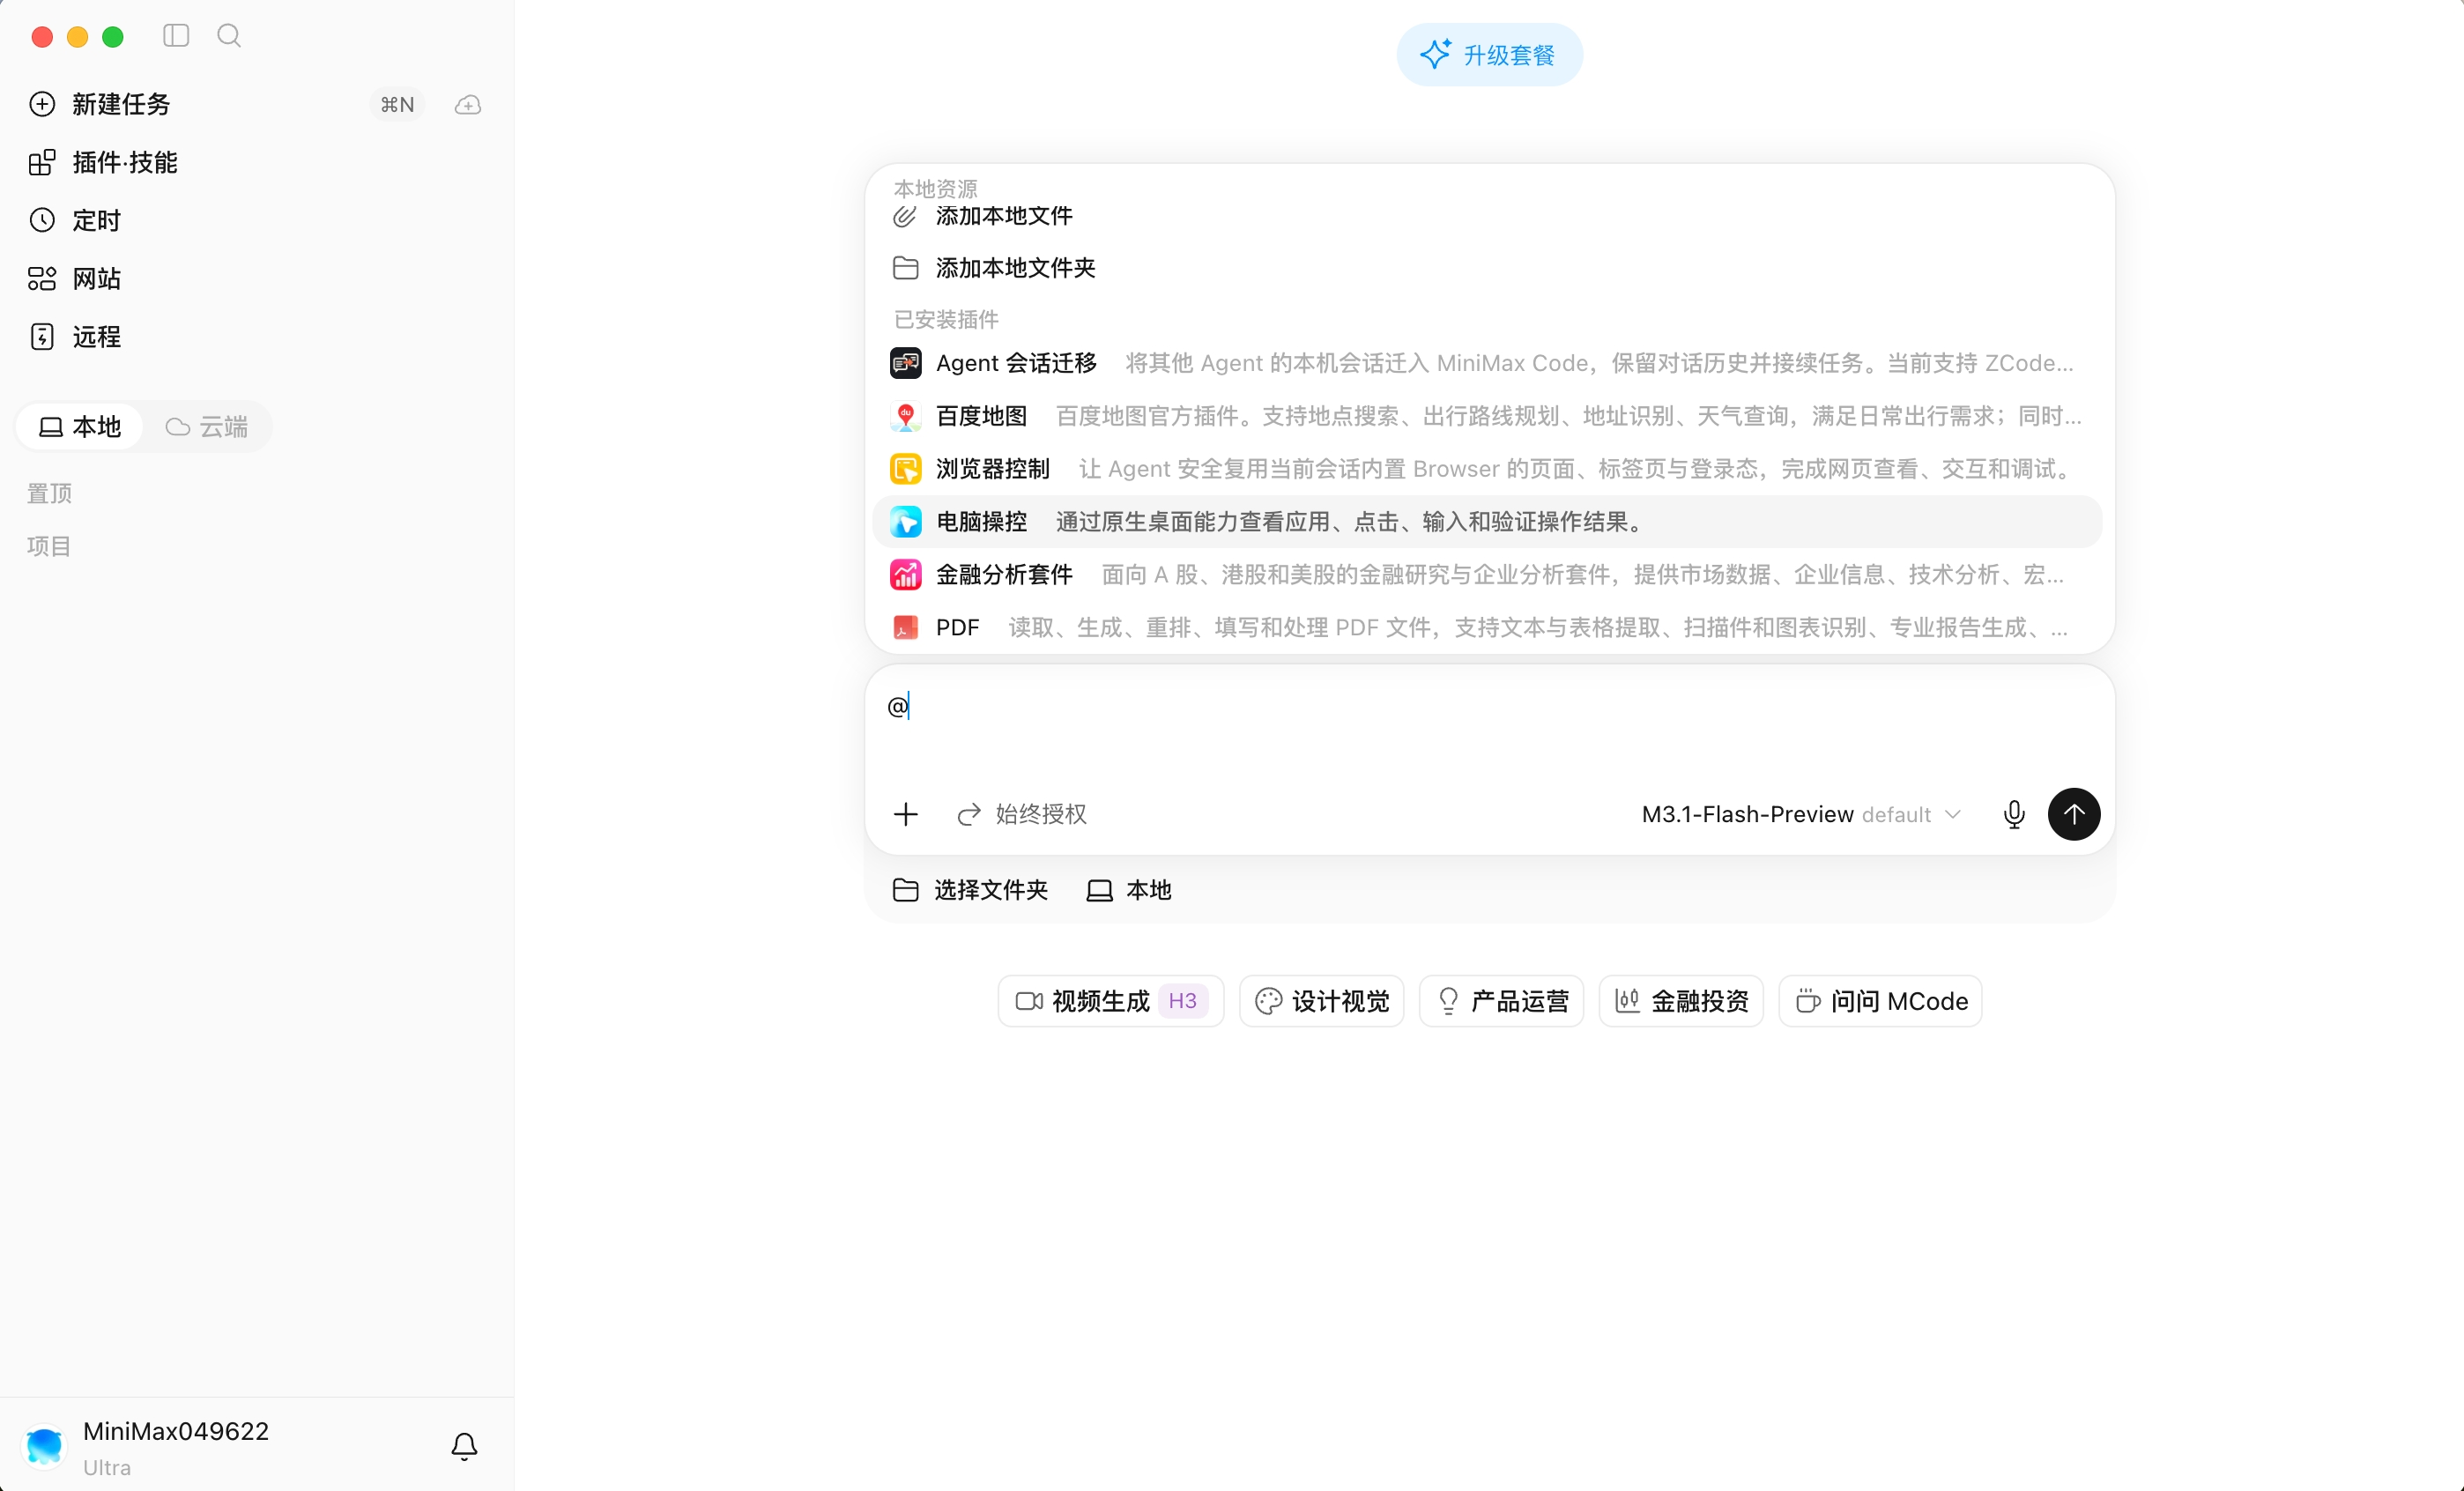Click the 设计视觉 chip
This screenshot has width=2464, height=1491.
1322,1001
